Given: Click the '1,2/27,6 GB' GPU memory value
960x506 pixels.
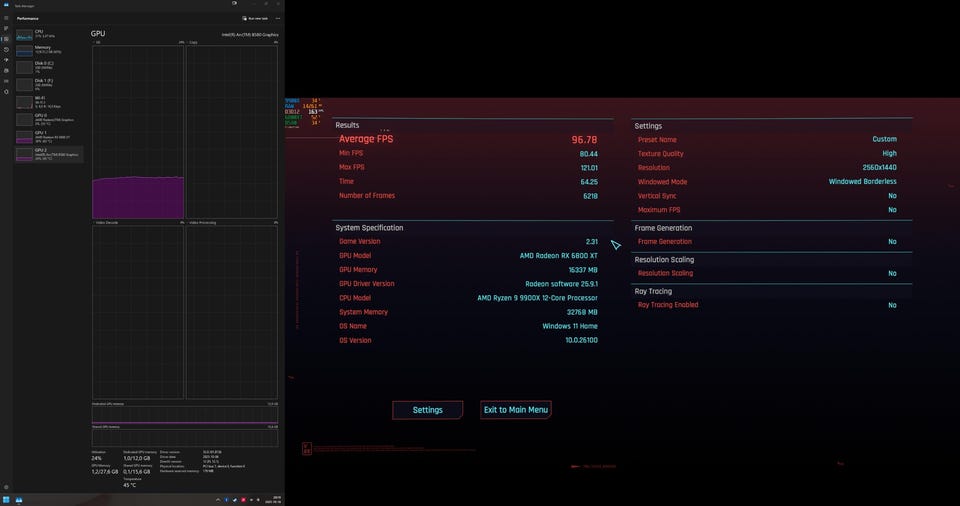Looking at the screenshot, I should click(x=105, y=472).
